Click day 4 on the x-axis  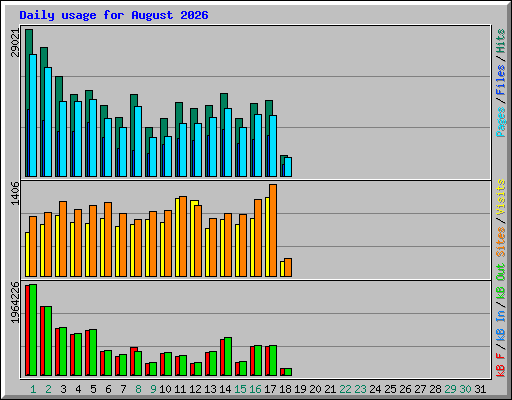78,389
